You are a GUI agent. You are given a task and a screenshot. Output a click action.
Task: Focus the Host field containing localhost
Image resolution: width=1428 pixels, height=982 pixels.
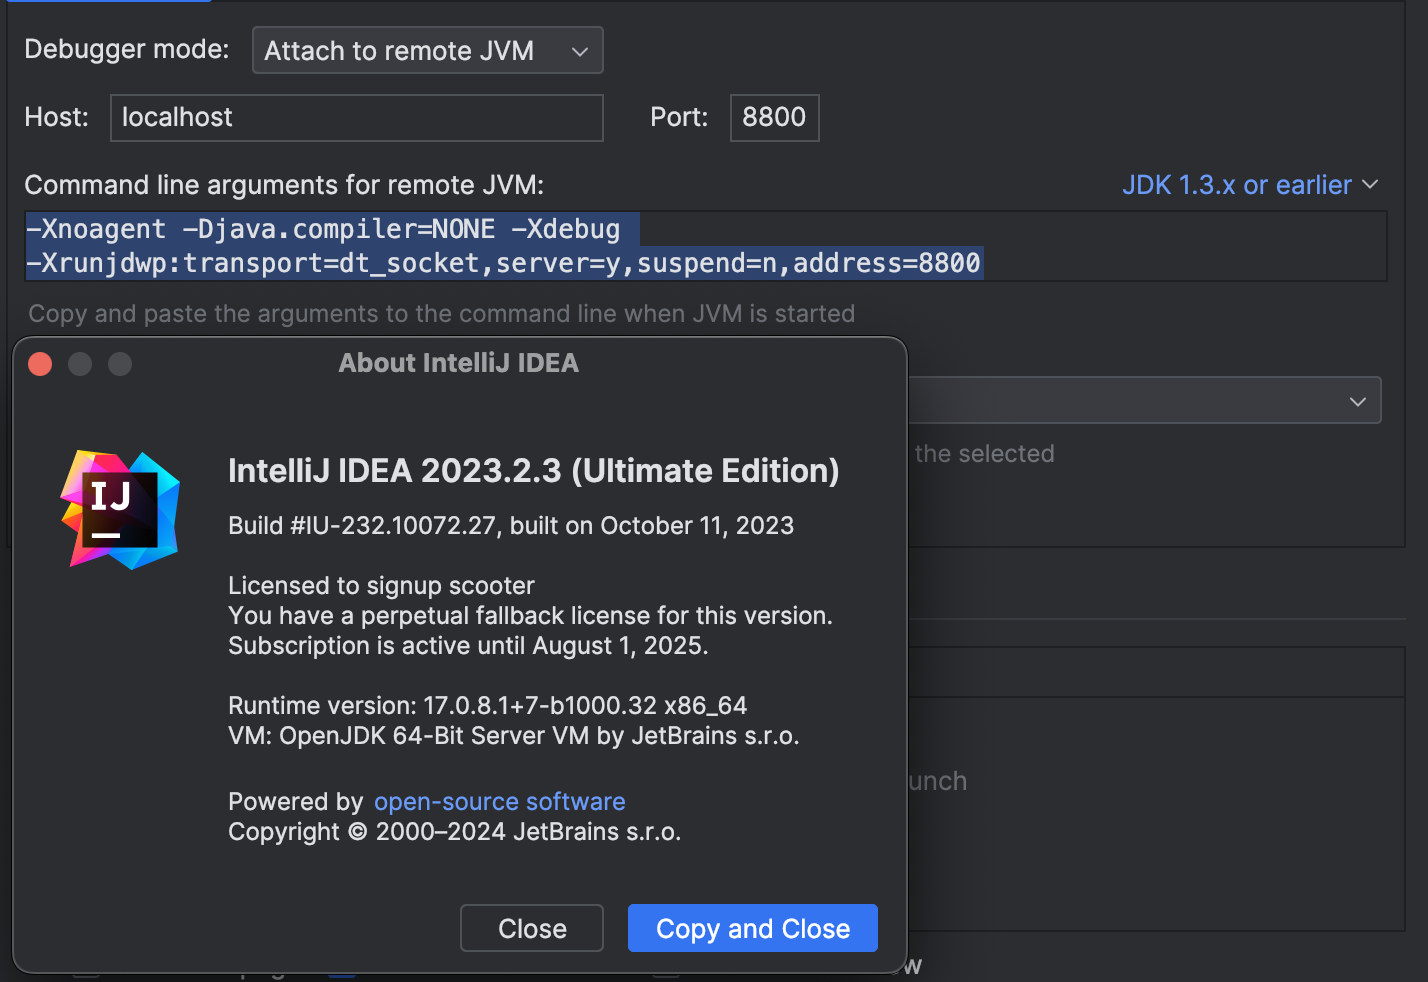(356, 118)
